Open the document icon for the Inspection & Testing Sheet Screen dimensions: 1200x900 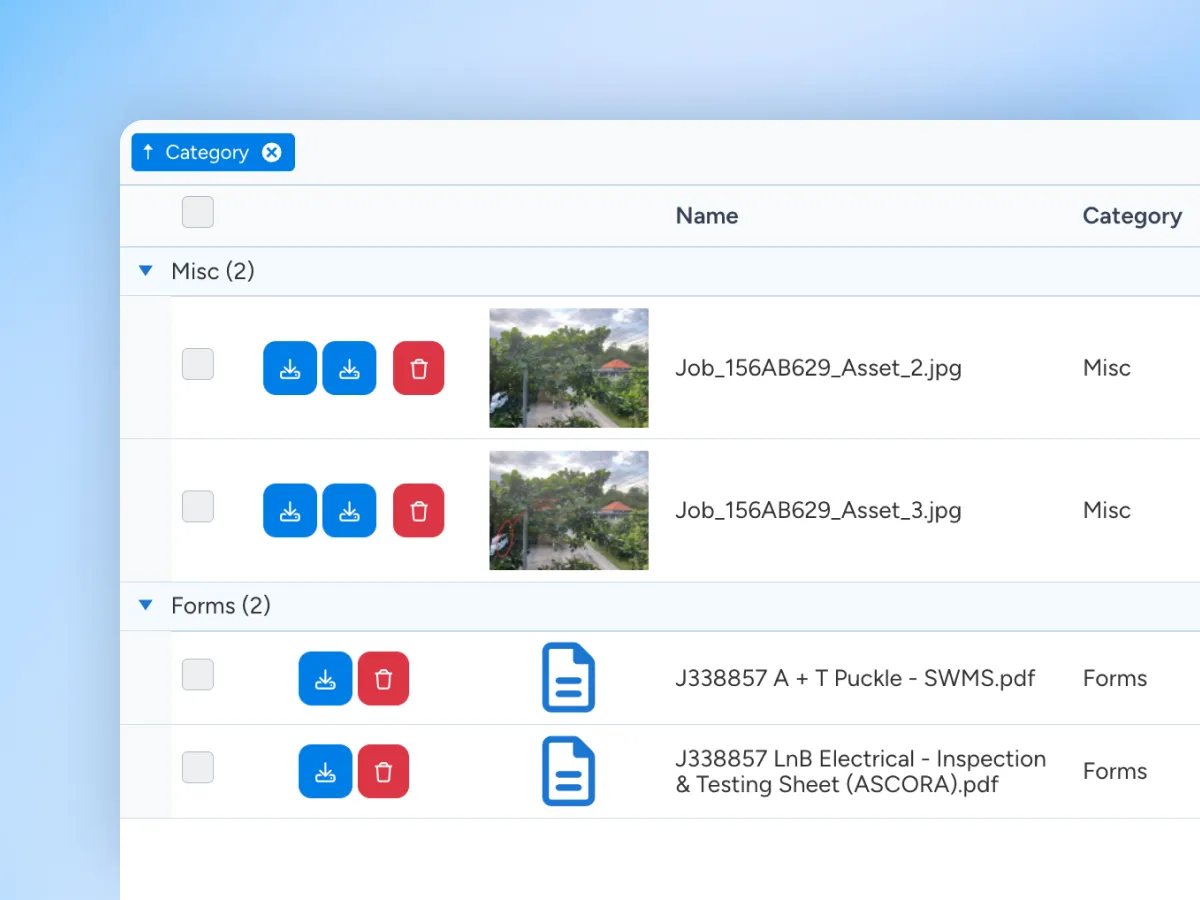tap(568, 771)
